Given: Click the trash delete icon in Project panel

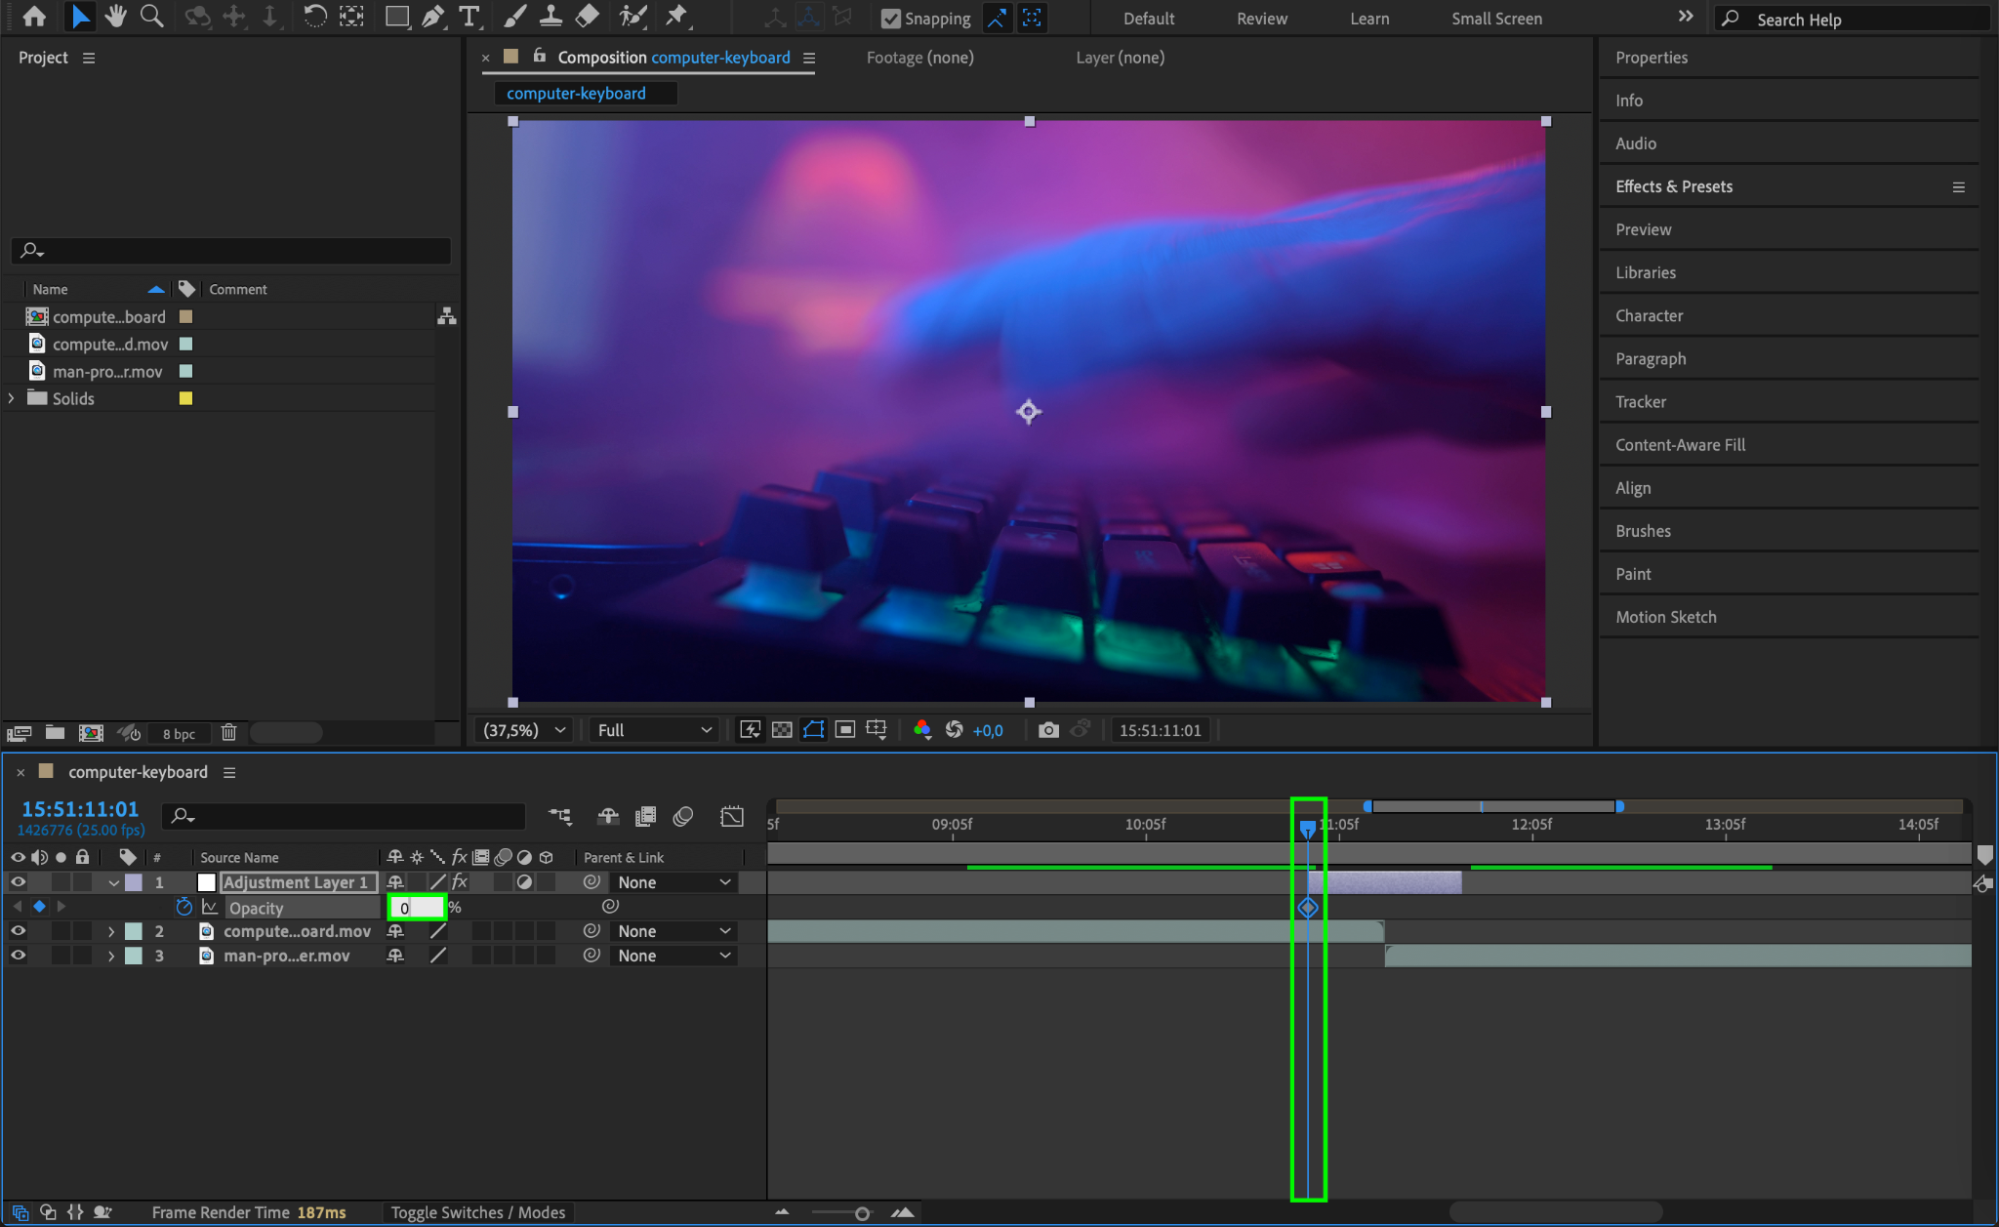Looking at the screenshot, I should click(228, 733).
